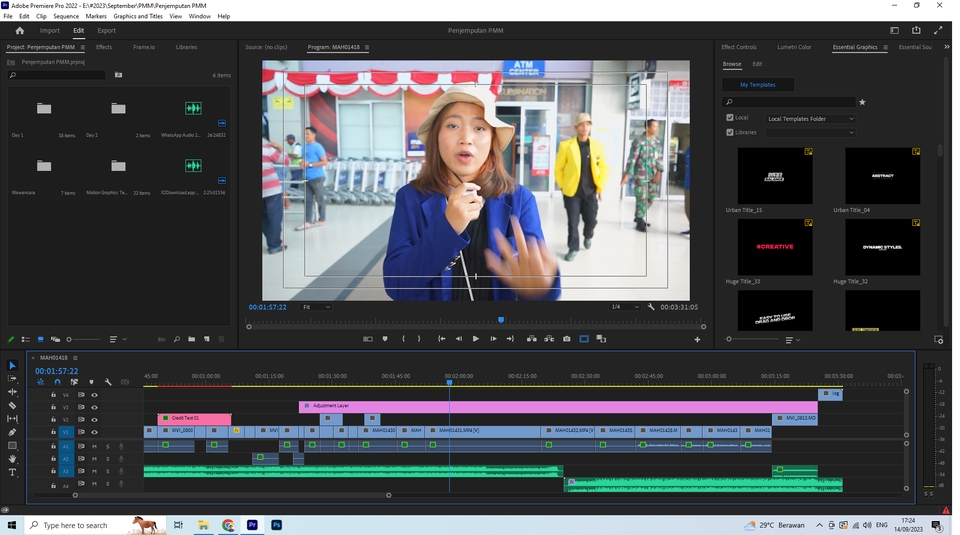Switch to the Lumetri Color tab
960x535 pixels.
794,47
